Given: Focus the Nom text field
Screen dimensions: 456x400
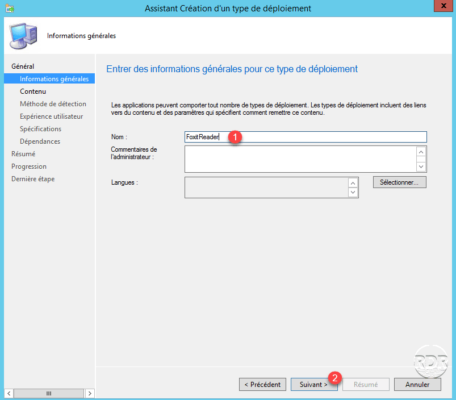Looking at the screenshot, I should coord(305,137).
